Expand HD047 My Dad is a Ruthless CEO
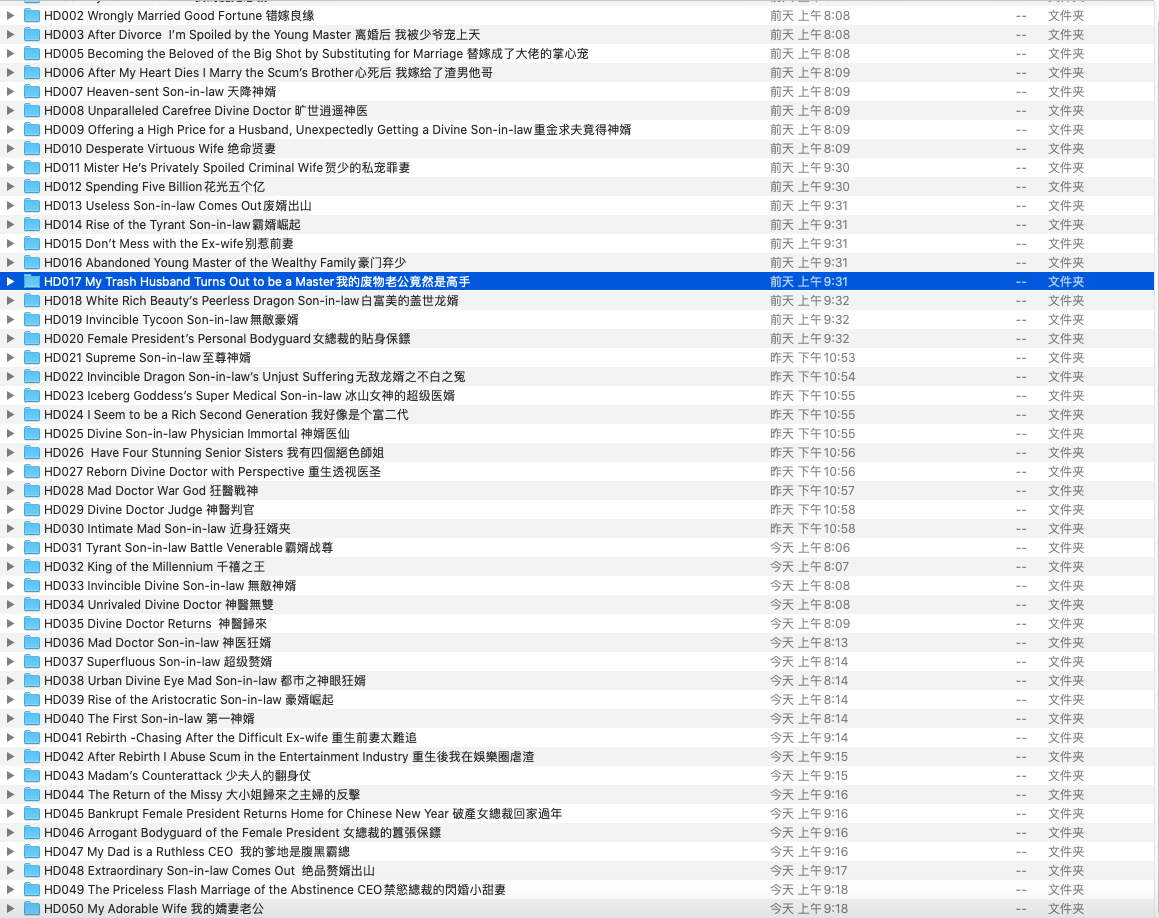 click(11, 852)
